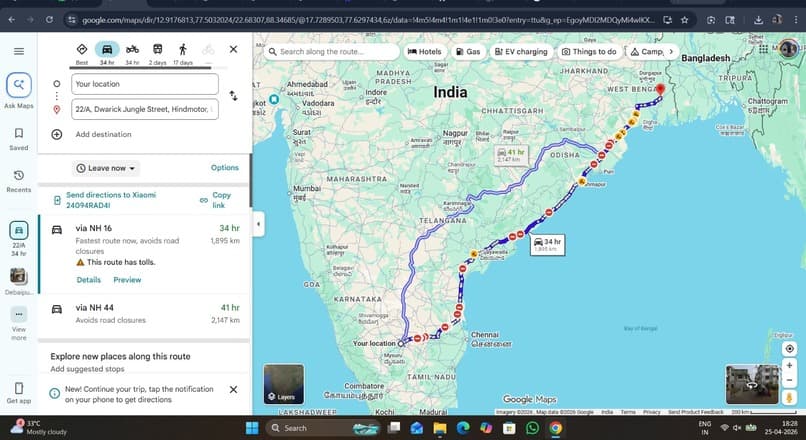
Task: Show your location on the map
Action: [x=790, y=349]
